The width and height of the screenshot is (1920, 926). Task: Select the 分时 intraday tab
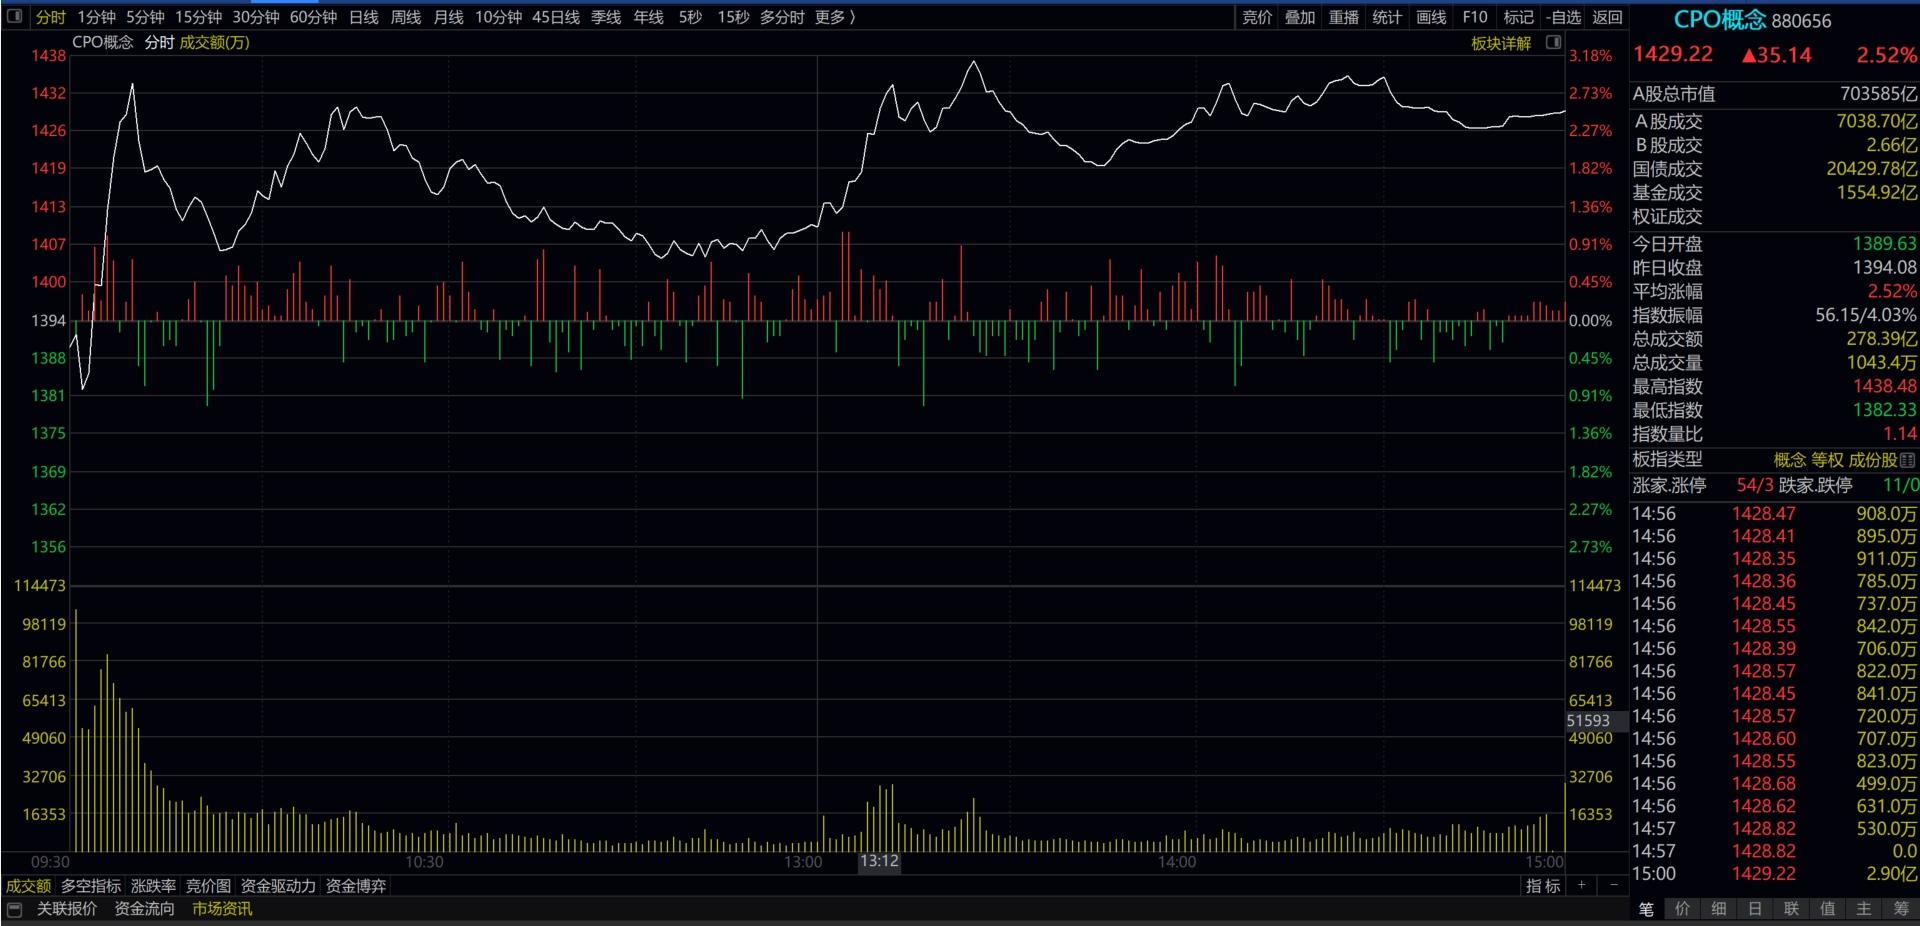coord(50,17)
